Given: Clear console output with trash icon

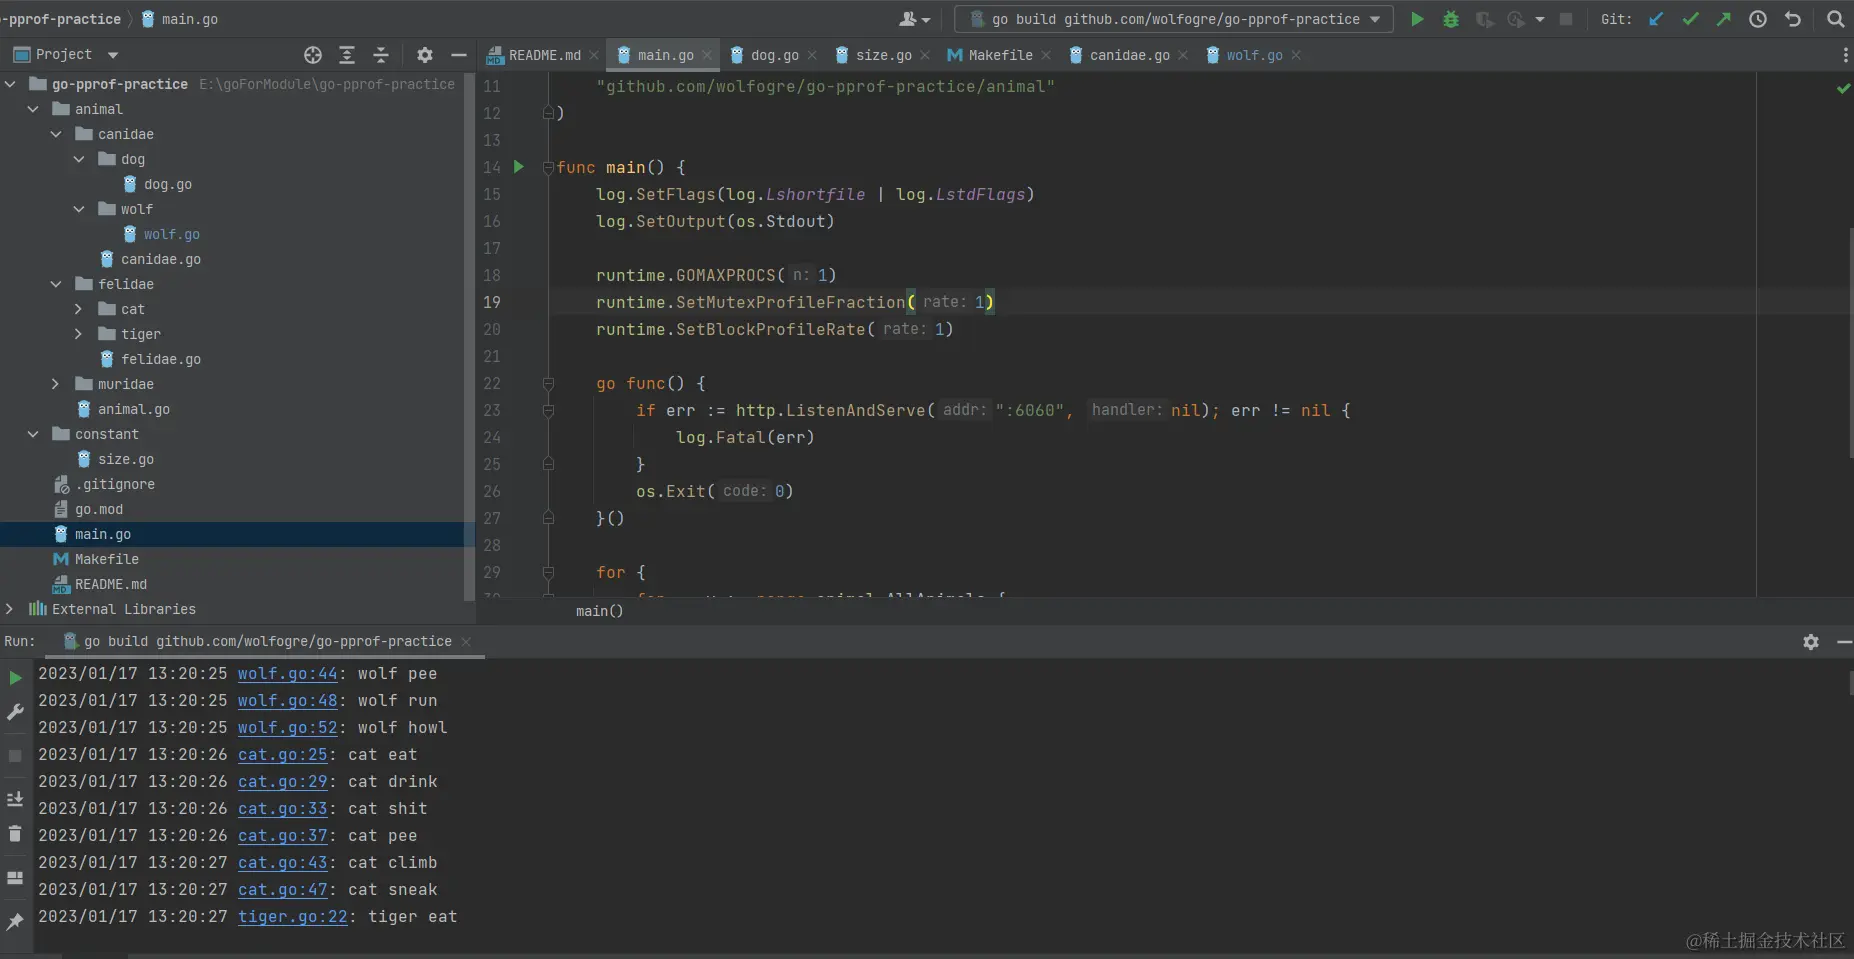Looking at the screenshot, I should (x=15, y=834).
